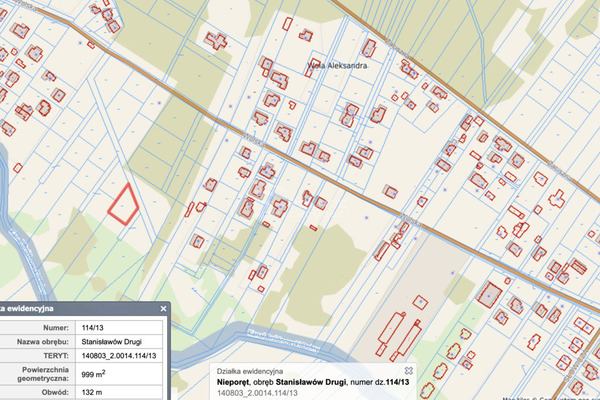
Task: Select the TERYT row label
Action: tap(53, 356)
